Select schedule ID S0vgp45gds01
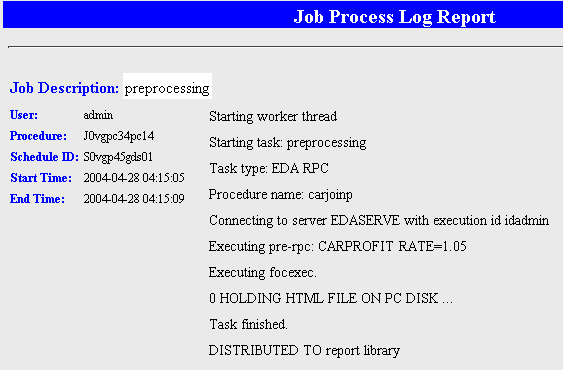The image size is (563, 370). tap(118, 157)
